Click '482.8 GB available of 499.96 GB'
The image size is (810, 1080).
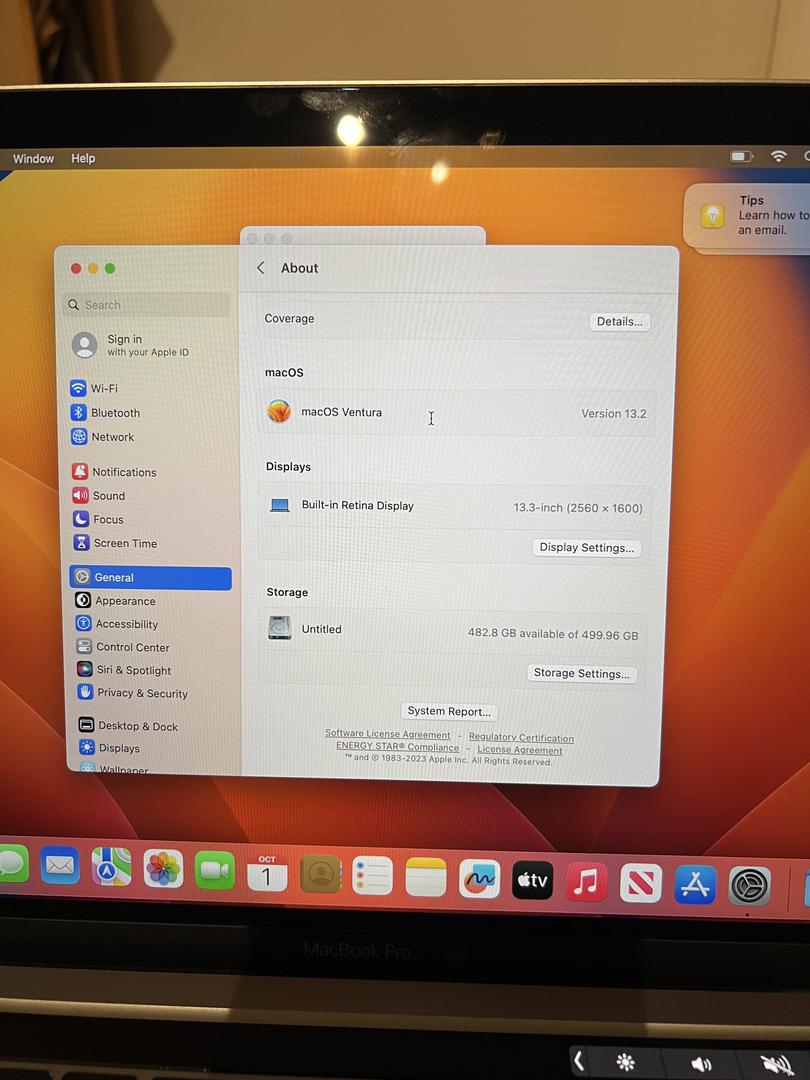553,634
